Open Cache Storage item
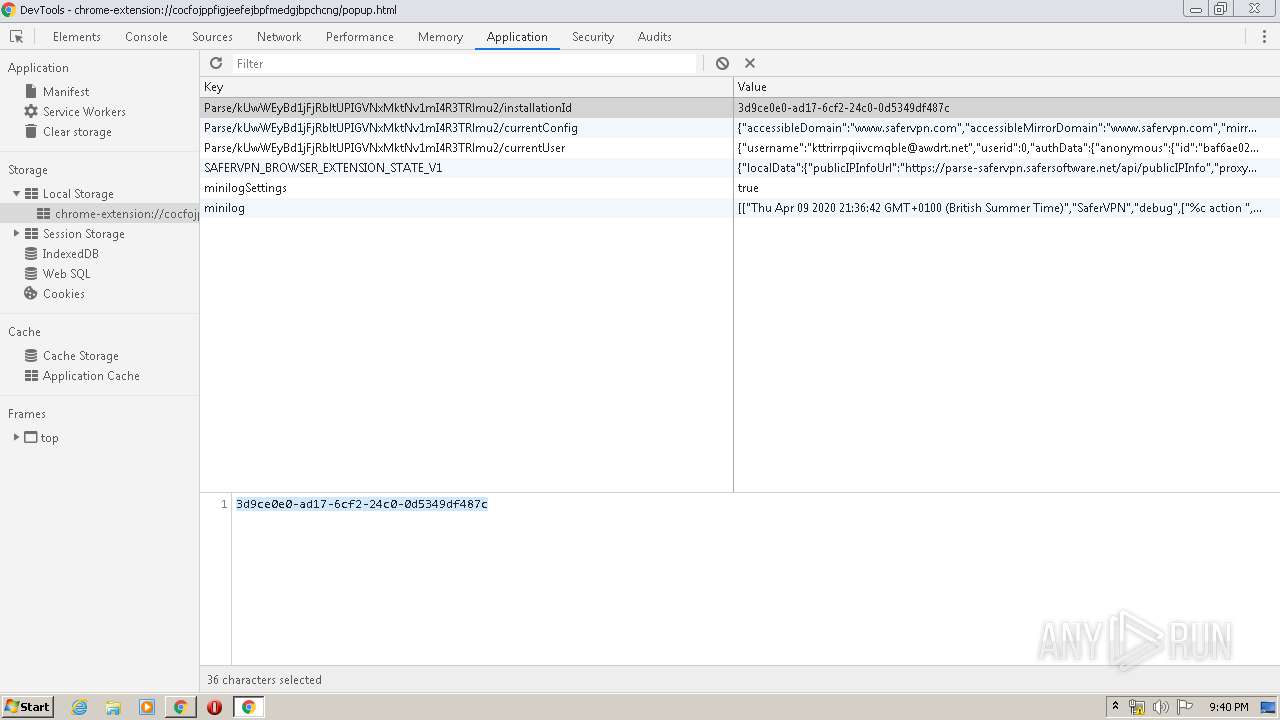Screen dimensions: 1280x720 [80, 356]
